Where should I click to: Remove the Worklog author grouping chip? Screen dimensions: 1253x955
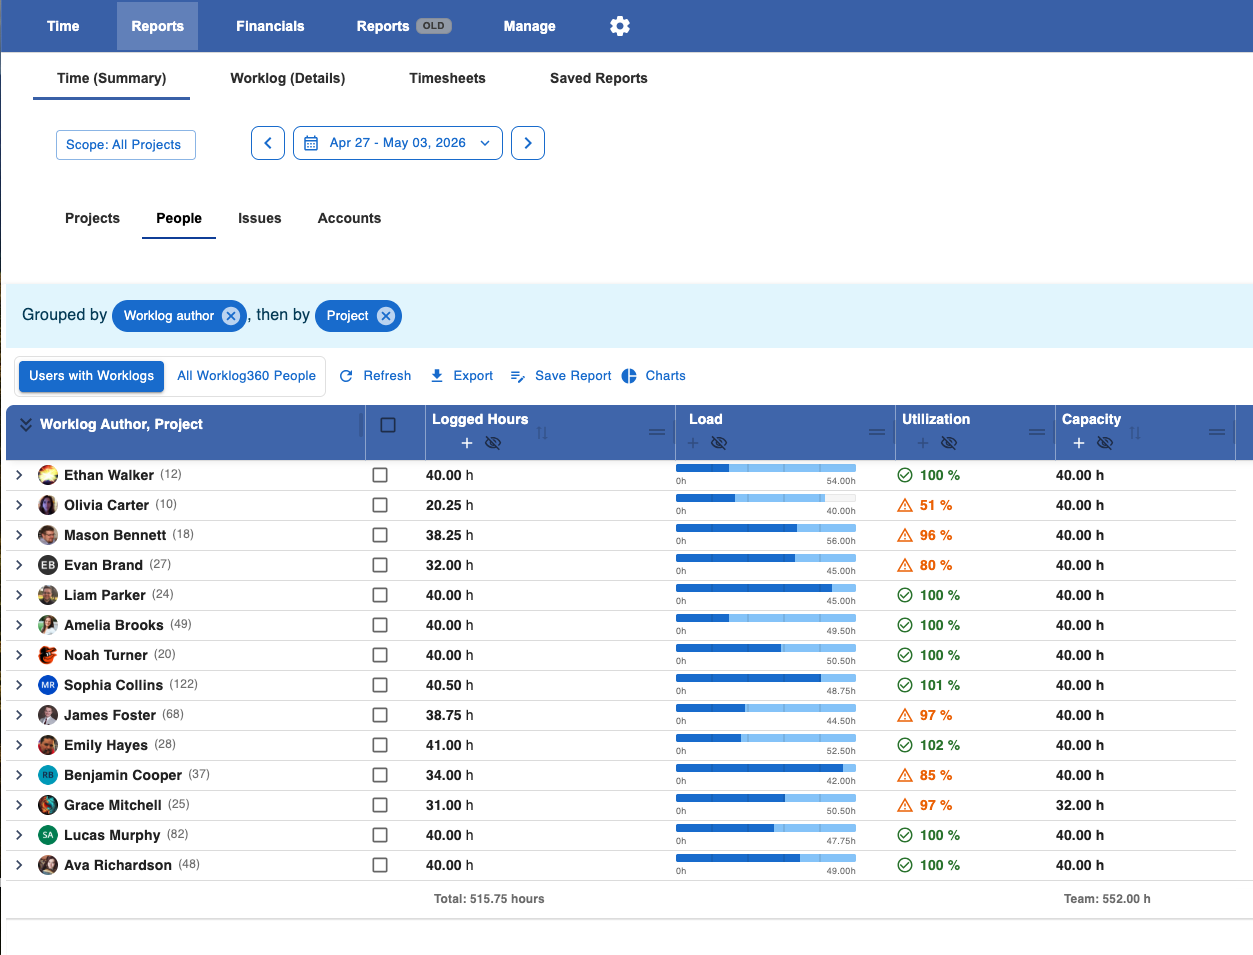click(x=231, y=316)
